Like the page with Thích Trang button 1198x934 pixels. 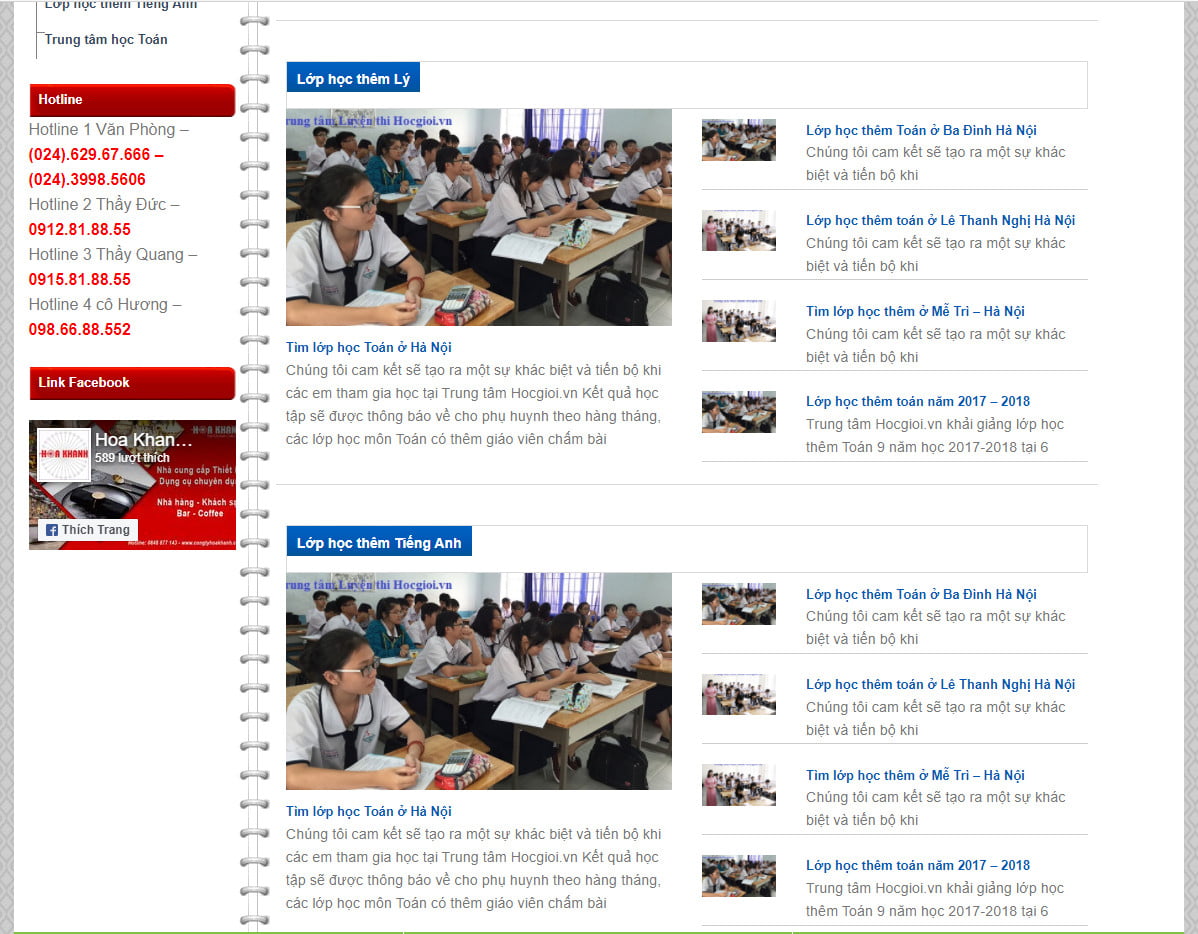[88, 530]
